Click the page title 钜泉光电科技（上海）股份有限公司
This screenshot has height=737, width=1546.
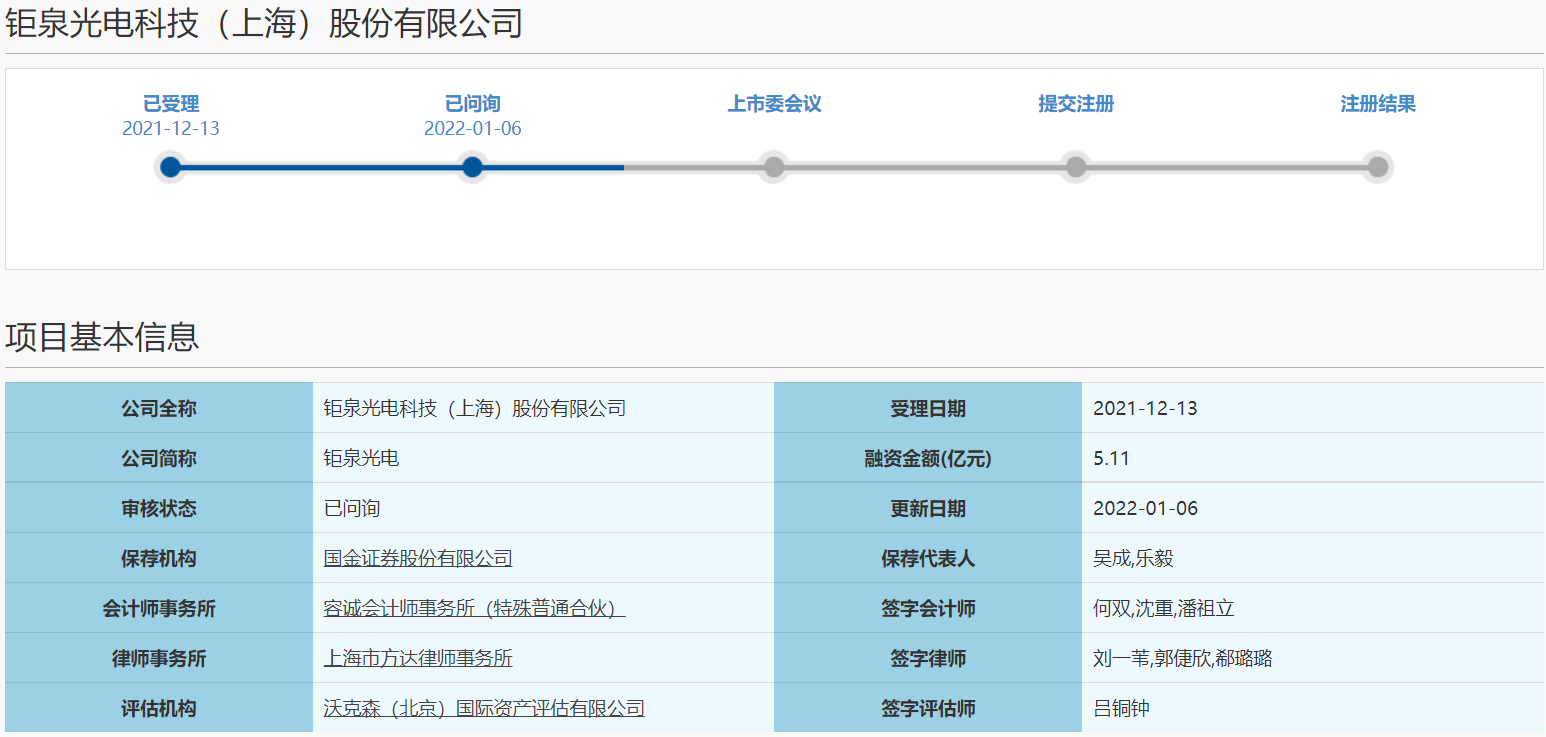(264, 23)
